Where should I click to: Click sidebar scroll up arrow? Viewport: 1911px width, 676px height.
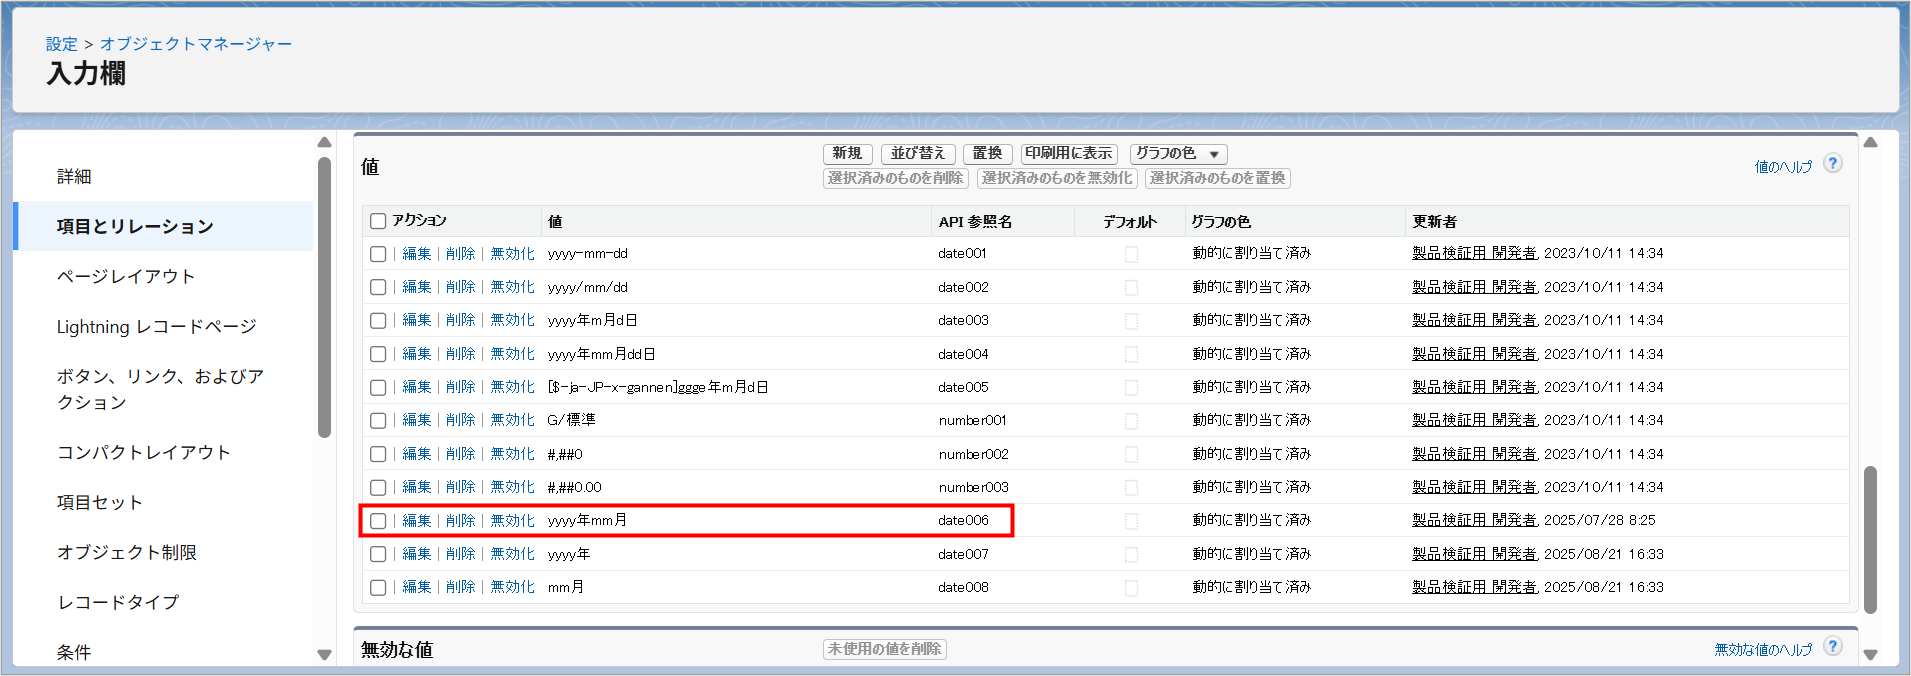(324, 143)
